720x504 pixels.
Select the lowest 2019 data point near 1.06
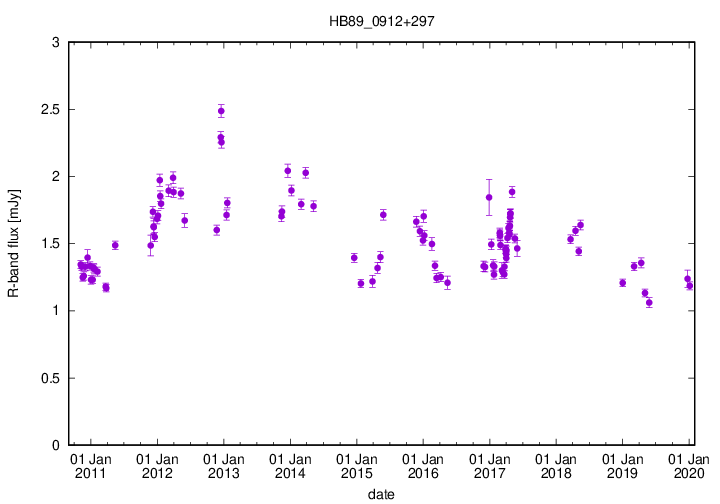click(649, 302)
